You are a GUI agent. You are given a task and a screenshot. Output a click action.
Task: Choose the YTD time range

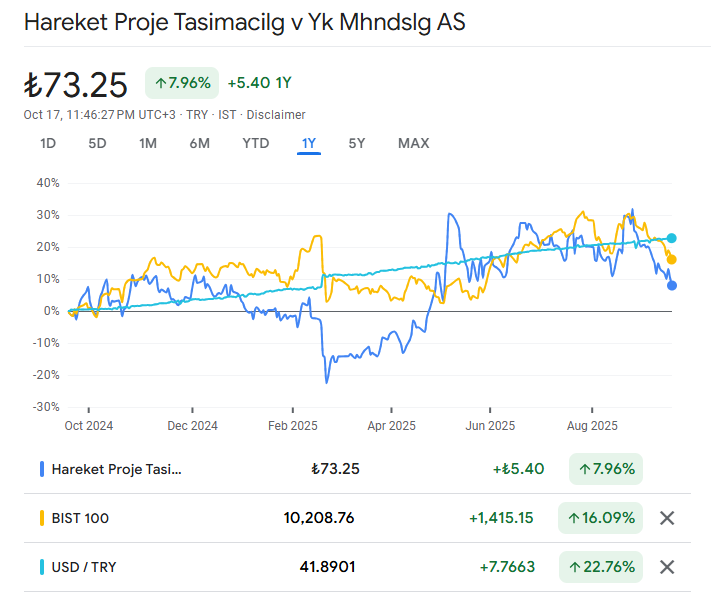[x=255, y=143]
